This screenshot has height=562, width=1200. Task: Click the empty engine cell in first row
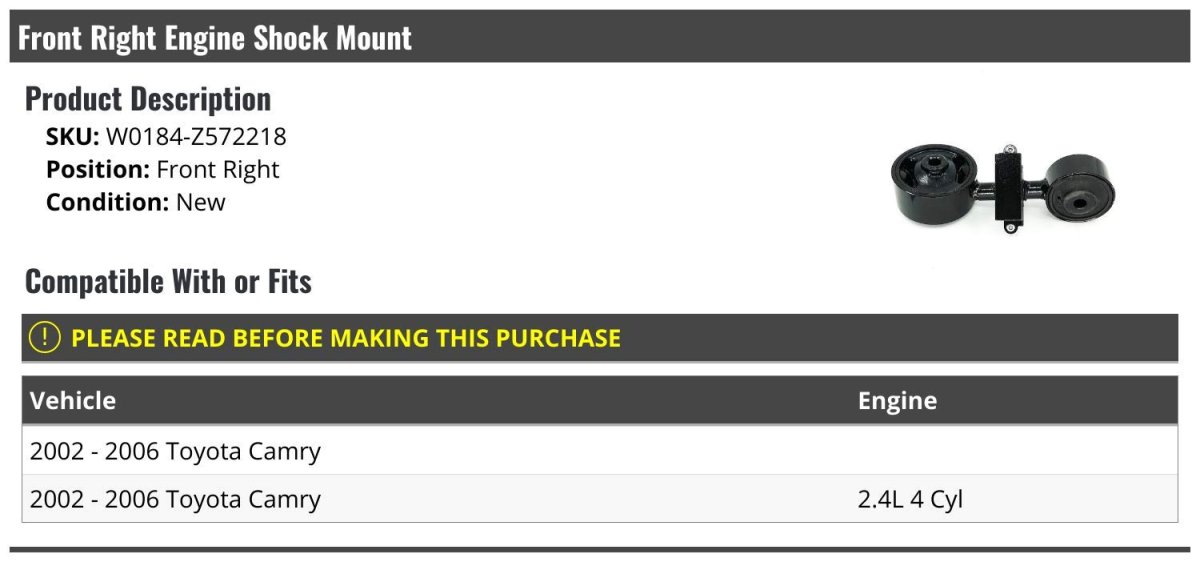(x=1010, y=451)
